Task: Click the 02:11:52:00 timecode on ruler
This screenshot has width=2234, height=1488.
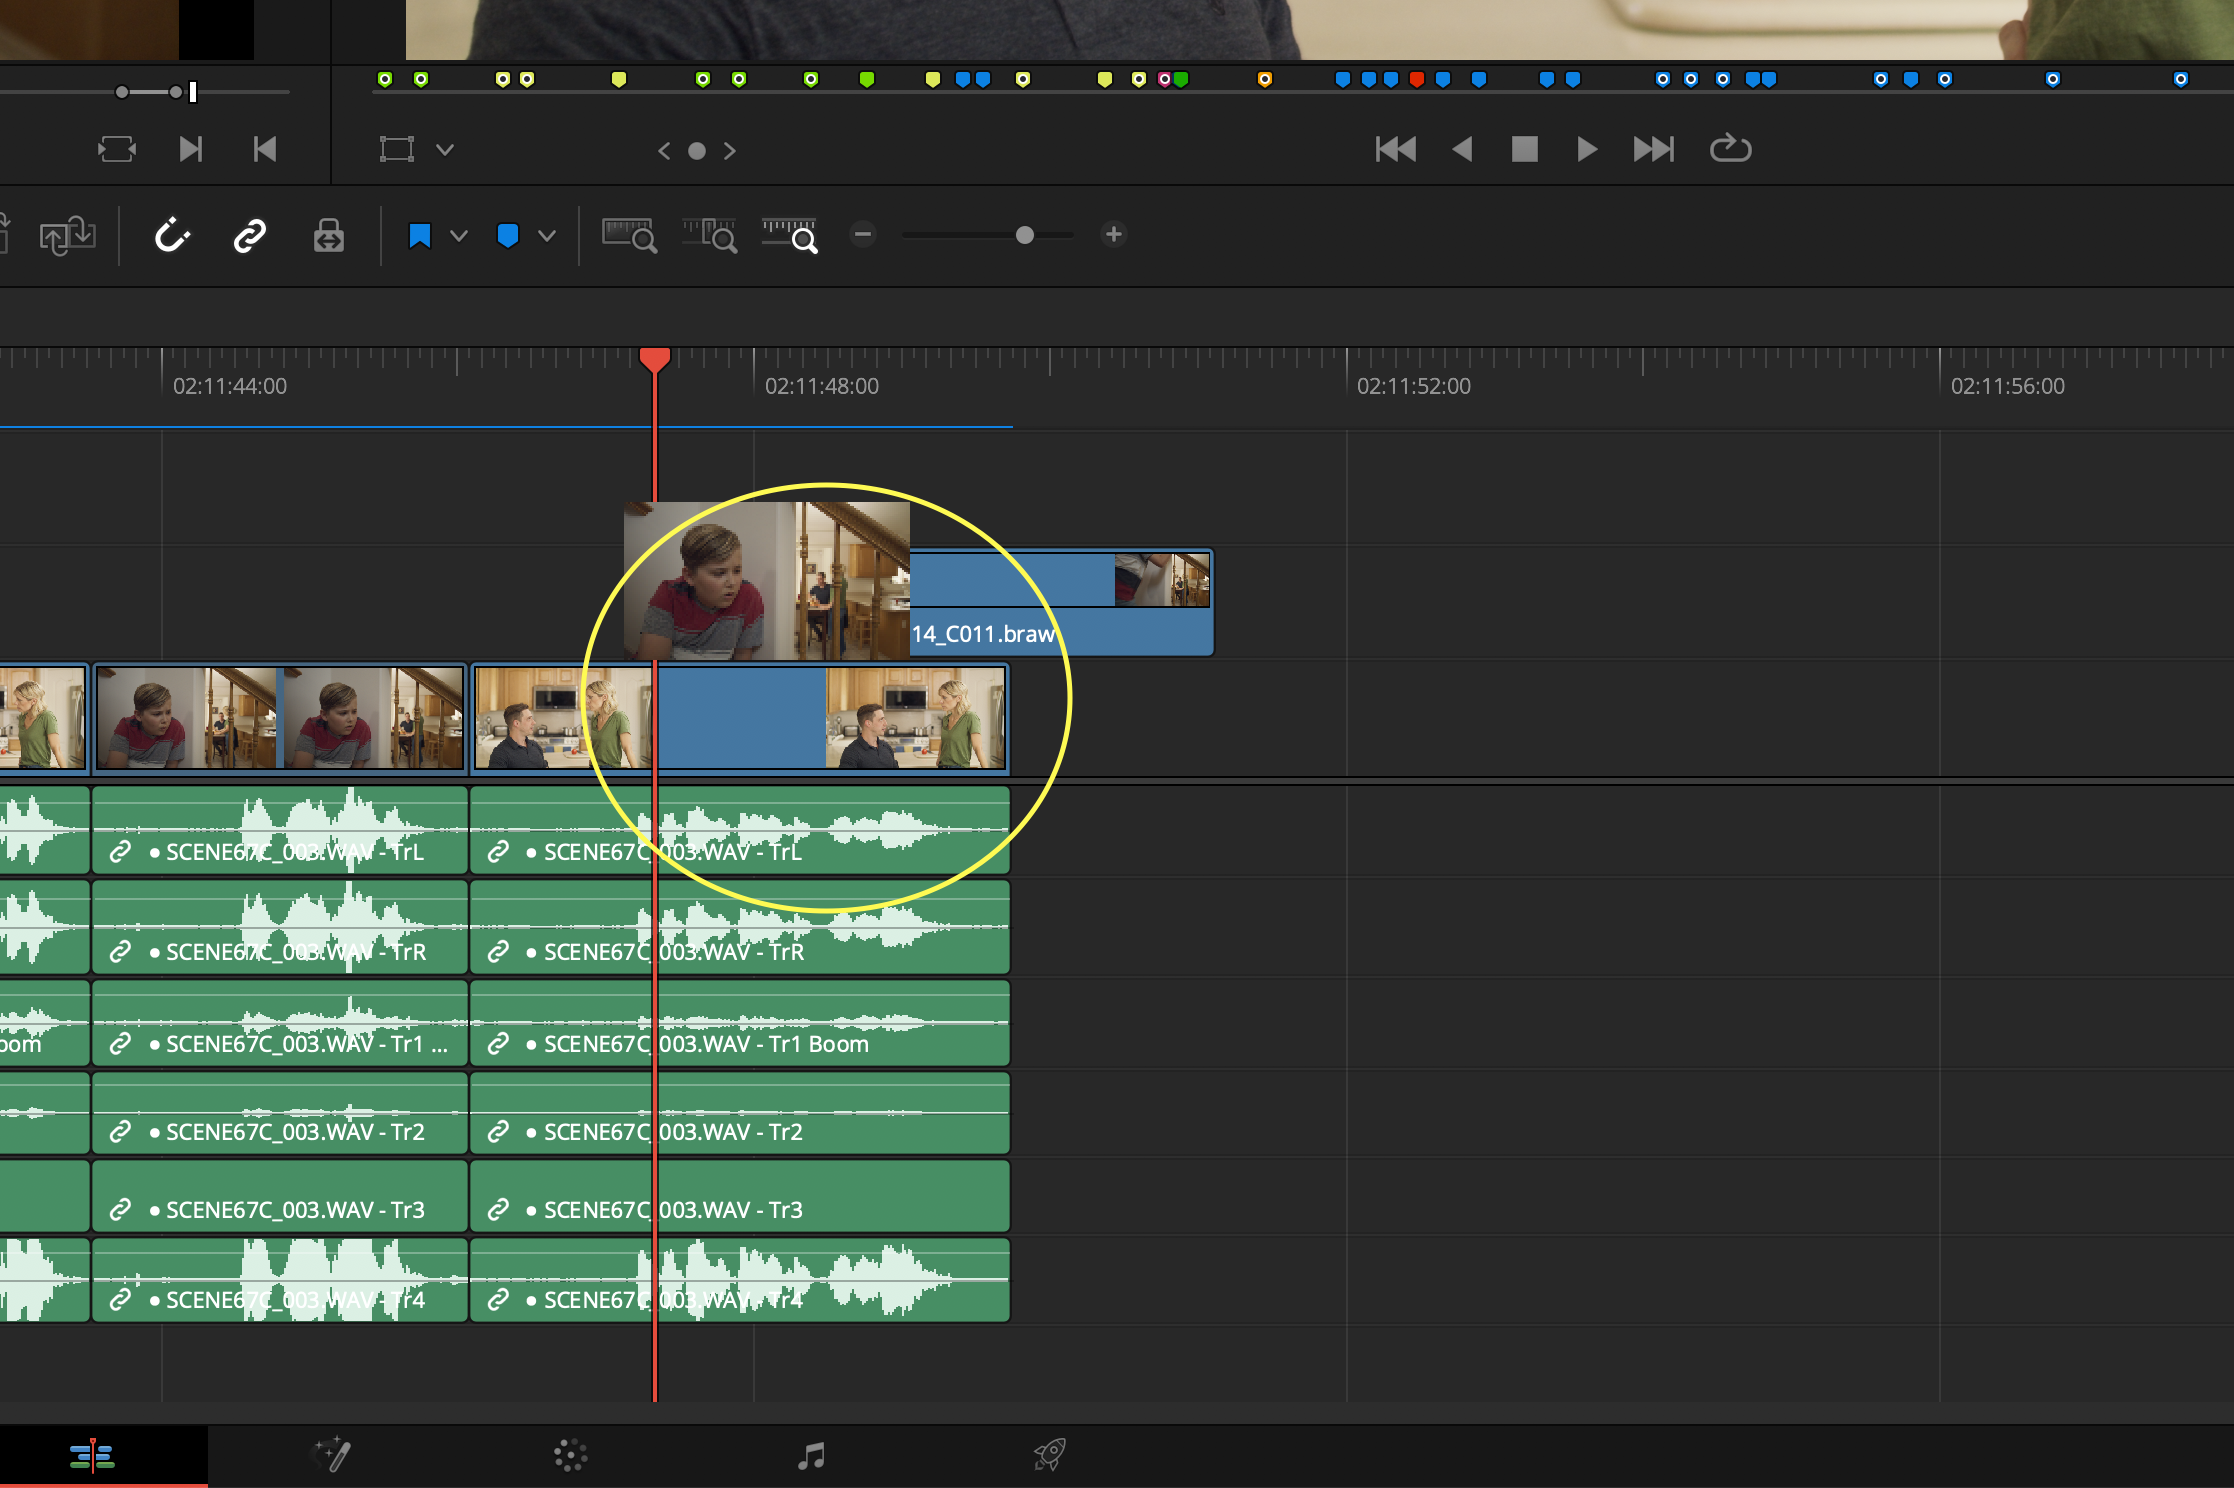Action: pos(1414,386)
